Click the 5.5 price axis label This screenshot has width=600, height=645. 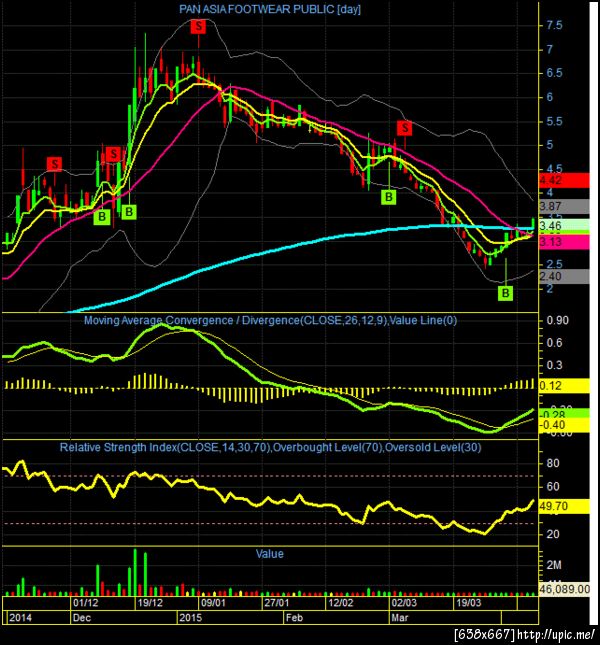pyautogui.click(x=554, y=121)
